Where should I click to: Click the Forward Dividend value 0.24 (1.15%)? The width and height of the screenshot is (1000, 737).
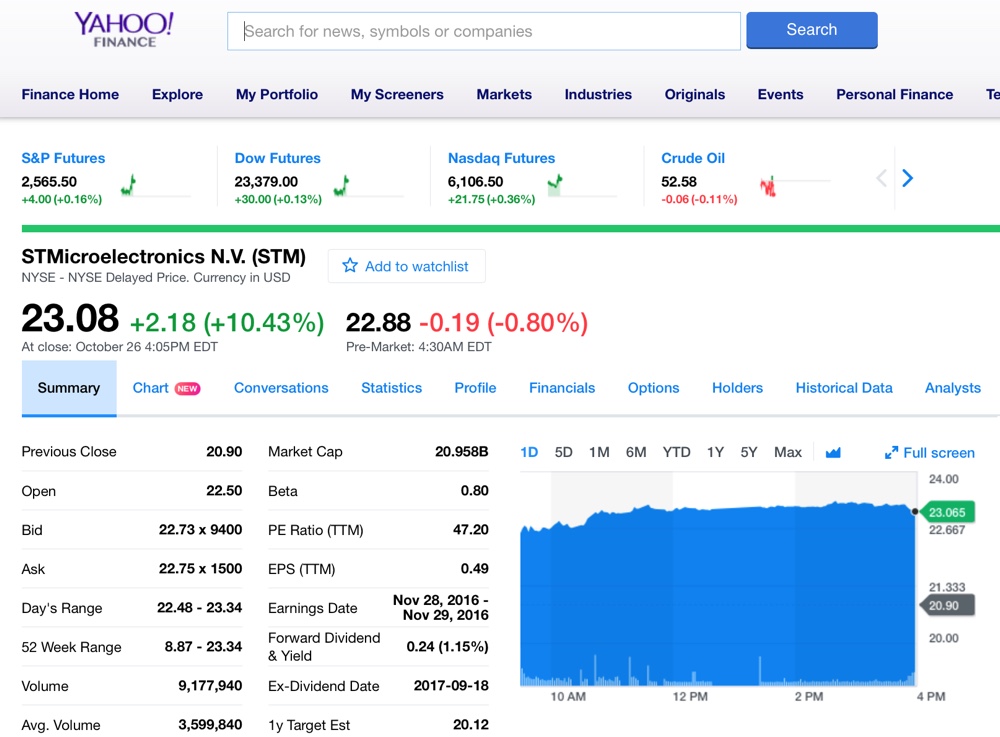point(447,647)
